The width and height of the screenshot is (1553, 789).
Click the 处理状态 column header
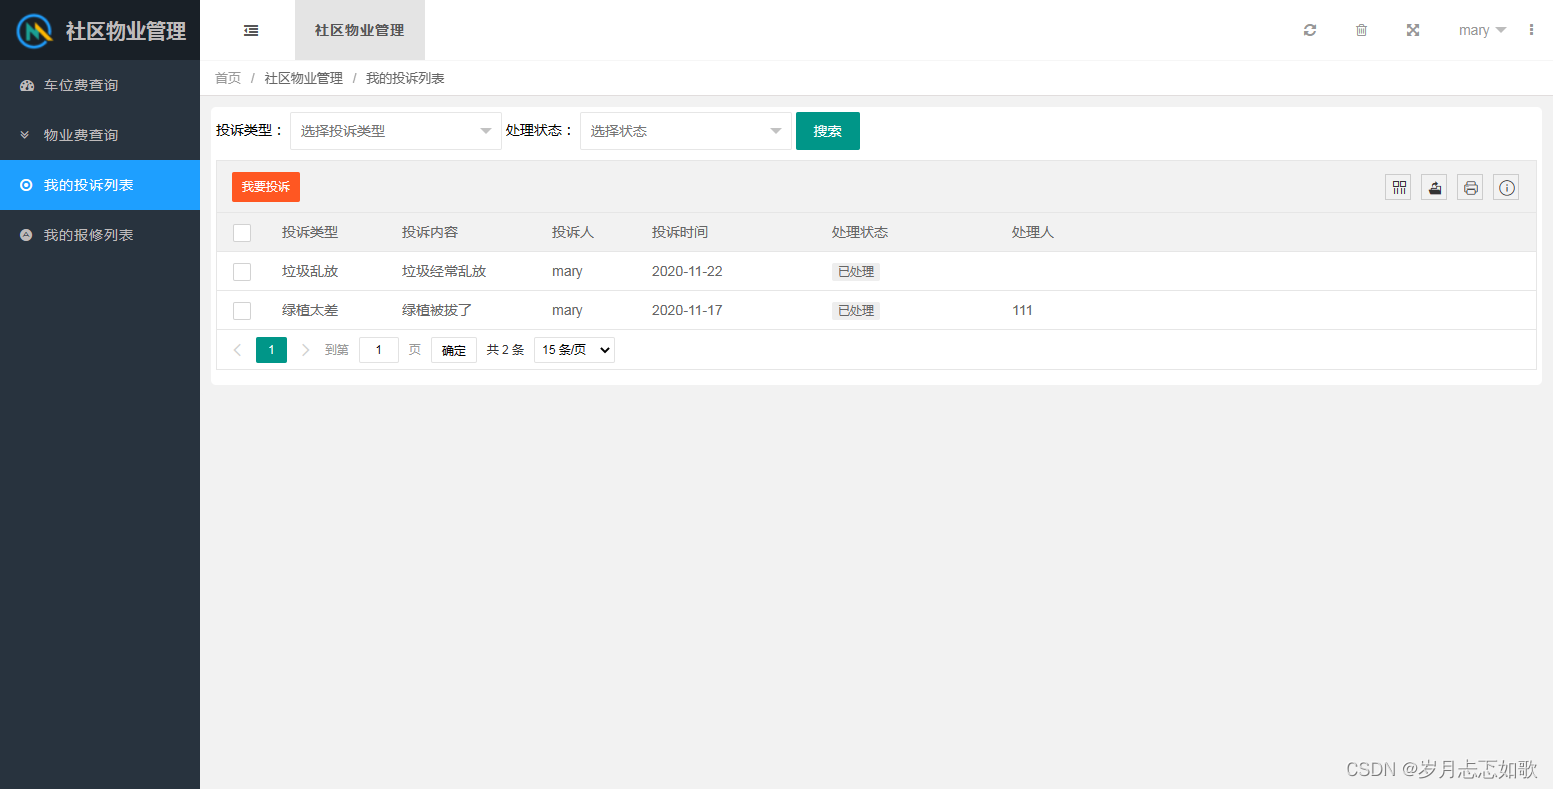coord(860,232)
